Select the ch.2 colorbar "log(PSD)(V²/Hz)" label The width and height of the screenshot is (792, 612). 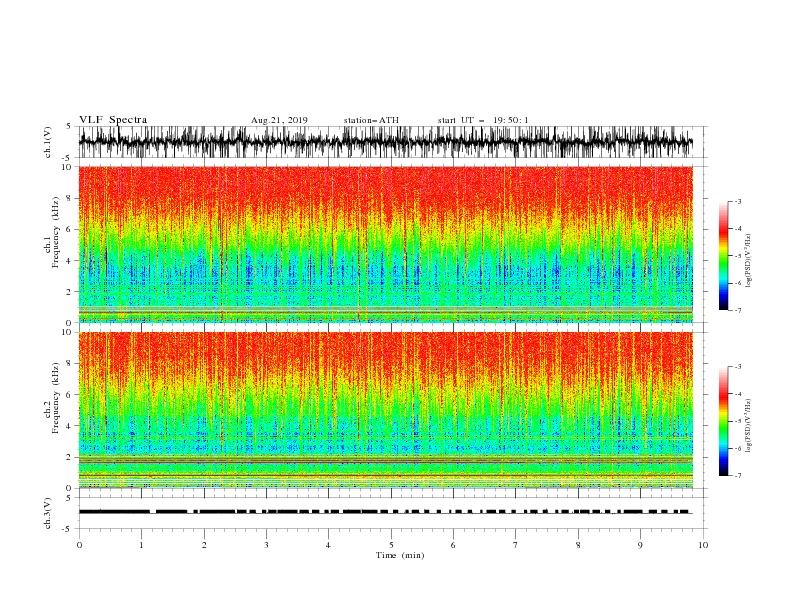[748, 425]
